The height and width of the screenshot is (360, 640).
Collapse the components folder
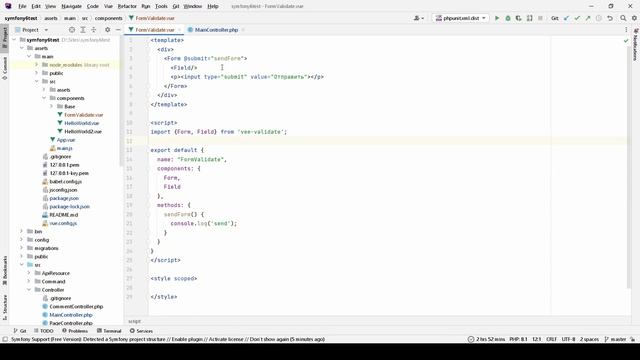pyautogui.click(x=44, y=98)
